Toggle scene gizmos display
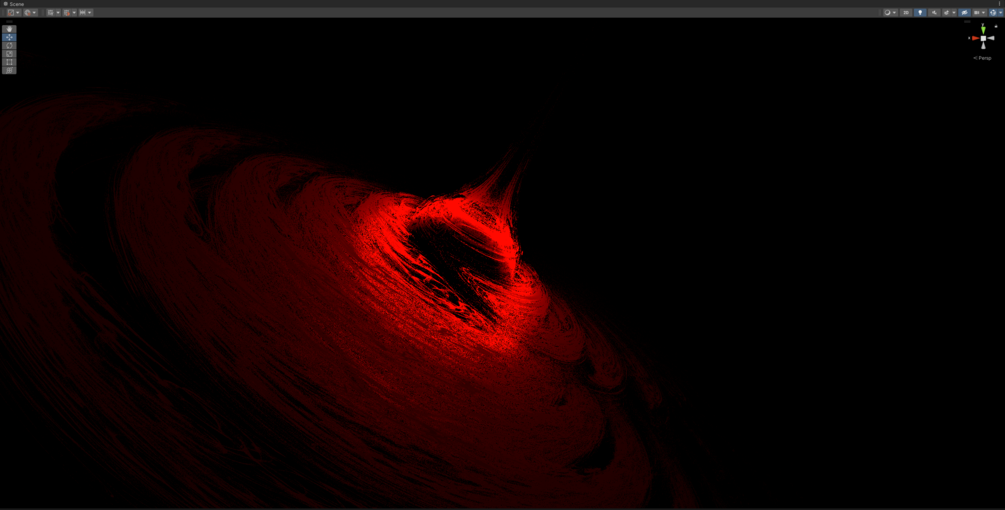The width and height of the screenshot is (1005, 510). click(x=993, y=12)
